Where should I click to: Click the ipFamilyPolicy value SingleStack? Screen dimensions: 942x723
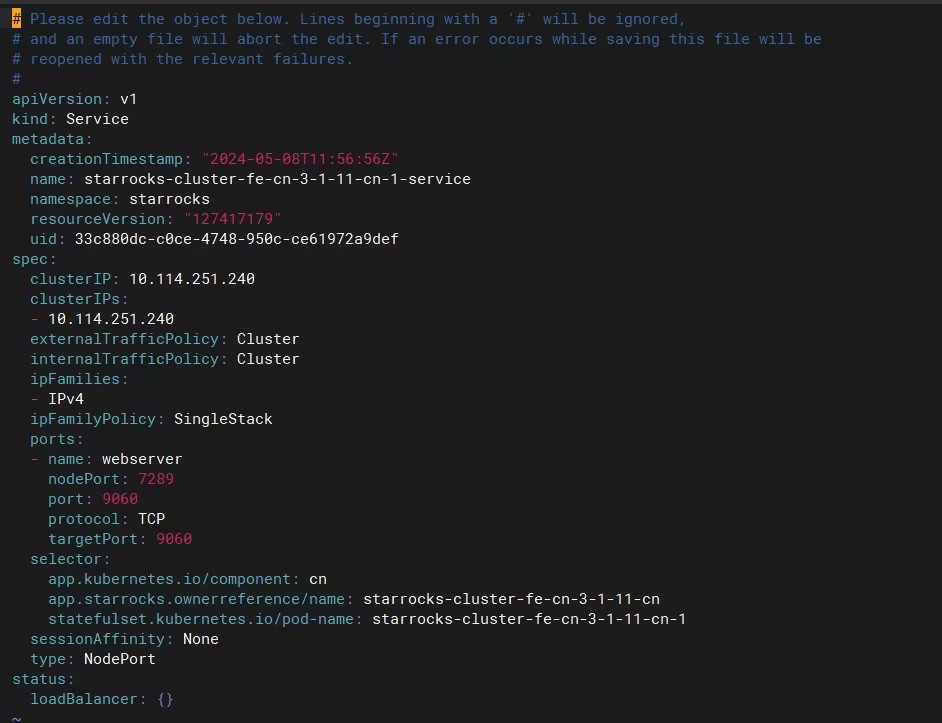(223, 419)
